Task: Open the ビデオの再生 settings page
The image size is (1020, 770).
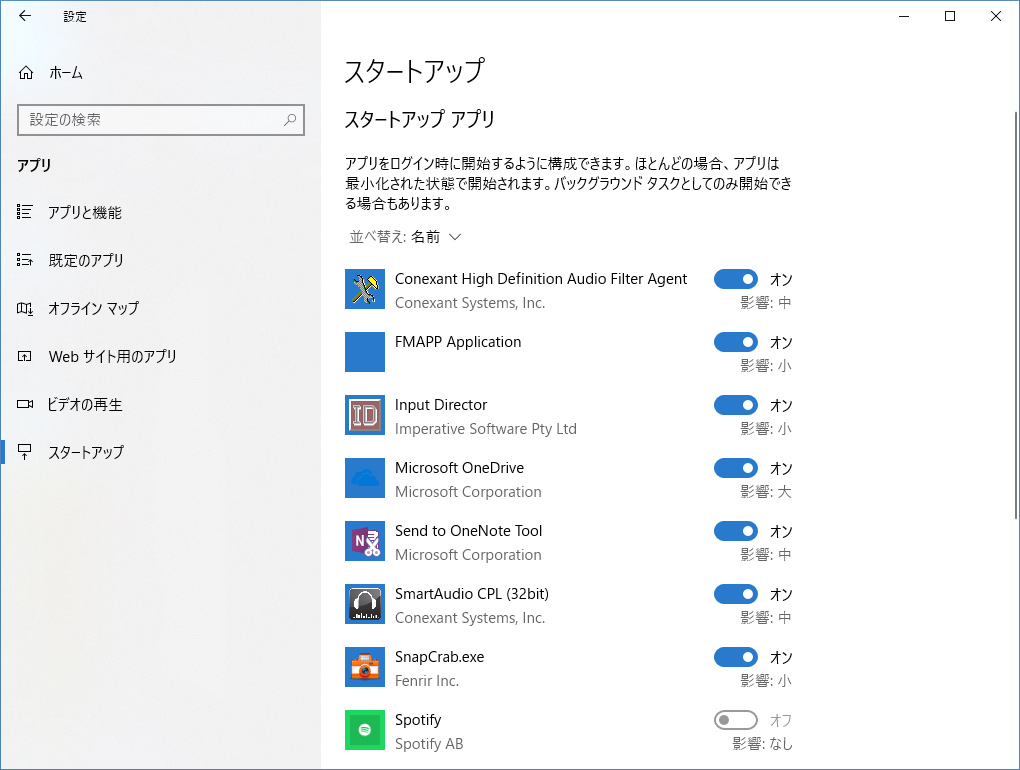Action: [x=85, y=404]
